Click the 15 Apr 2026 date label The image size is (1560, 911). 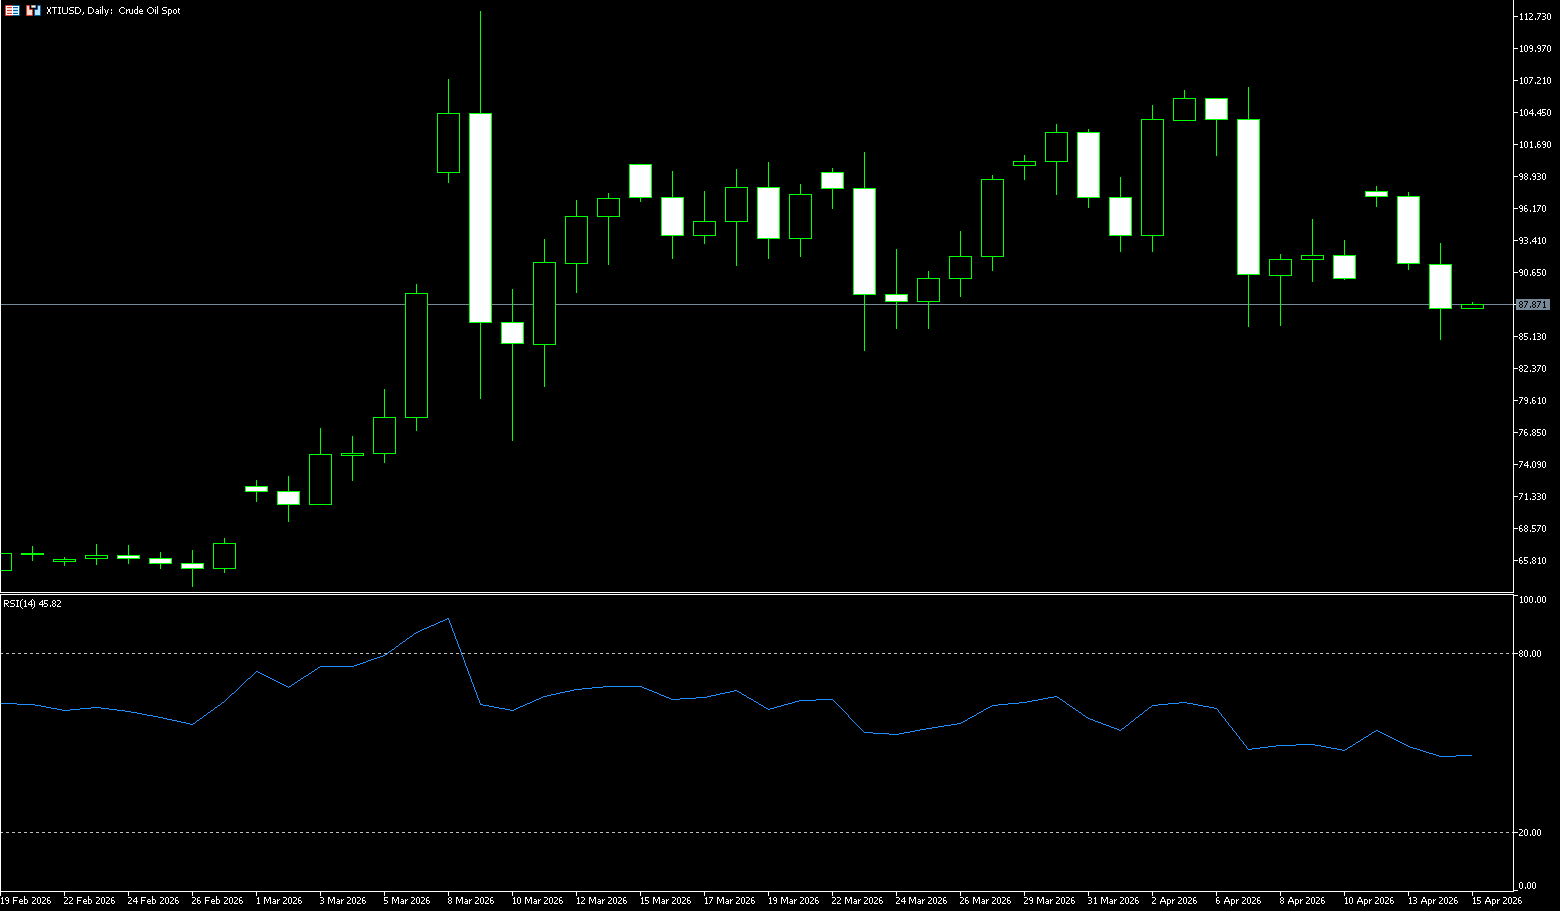[1496, 900]
